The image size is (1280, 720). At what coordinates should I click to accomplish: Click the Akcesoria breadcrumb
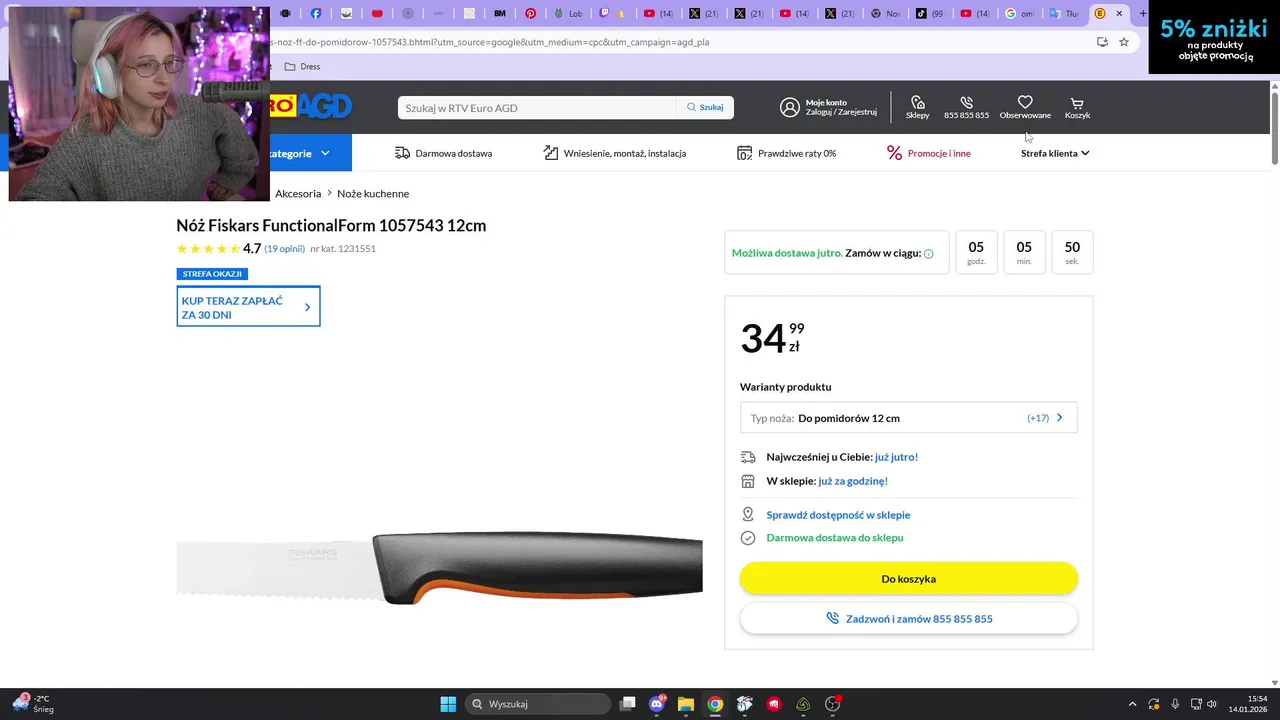(x=298, y=194)
